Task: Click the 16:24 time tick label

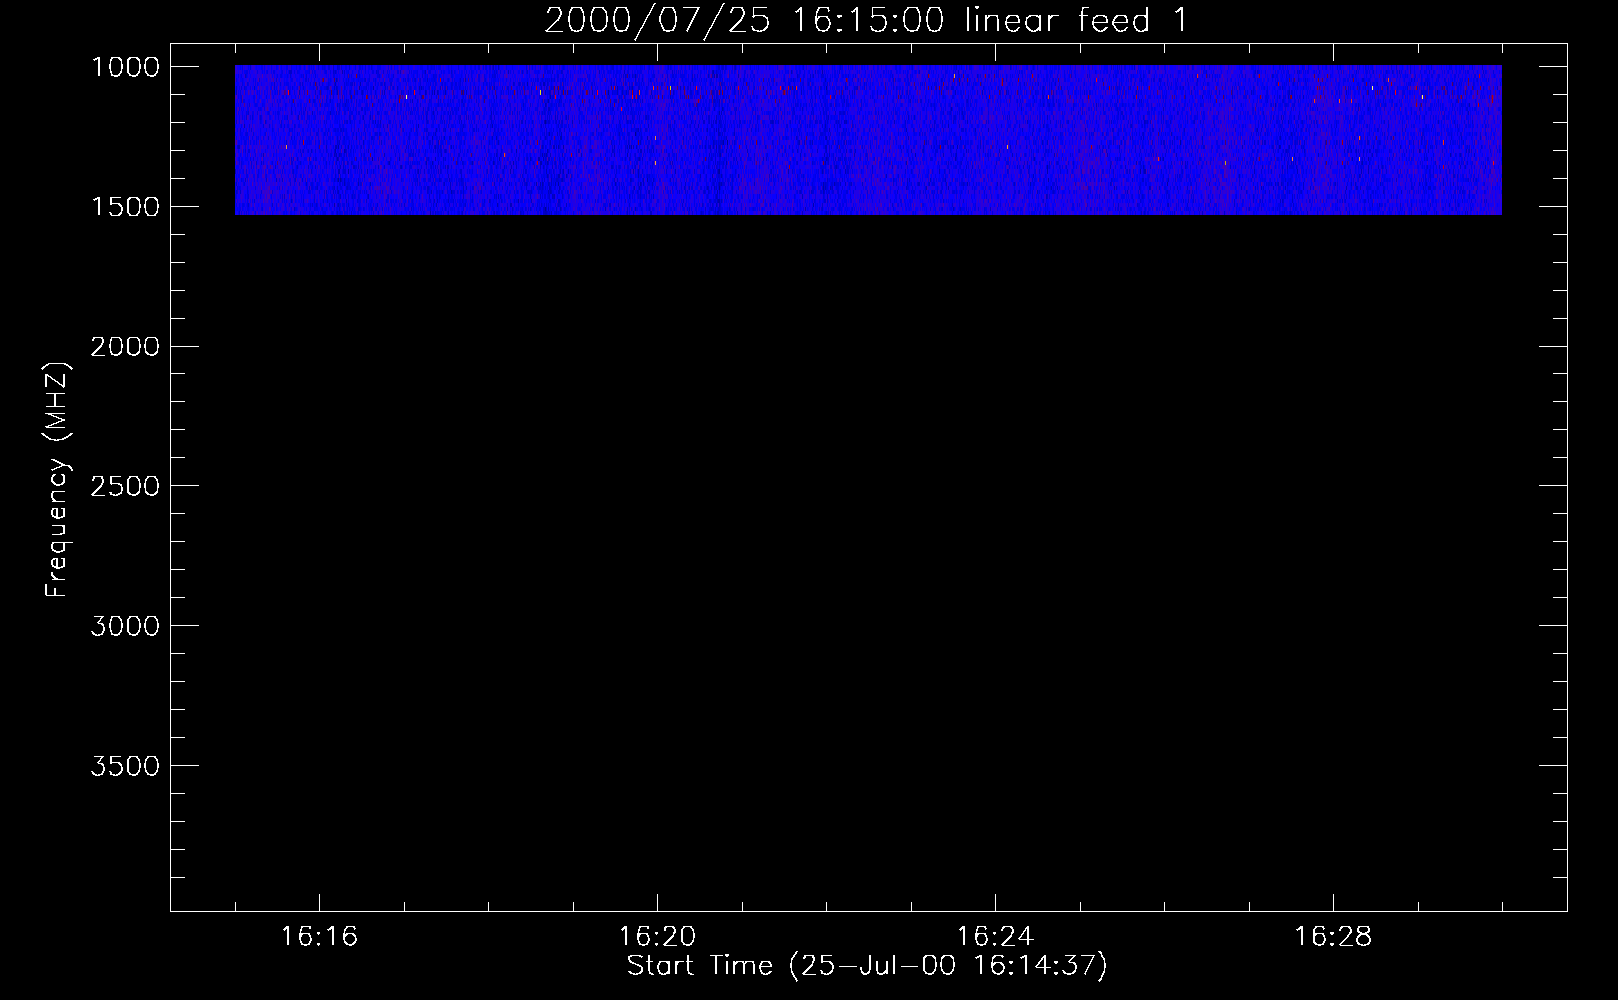Action: [995, 937]
